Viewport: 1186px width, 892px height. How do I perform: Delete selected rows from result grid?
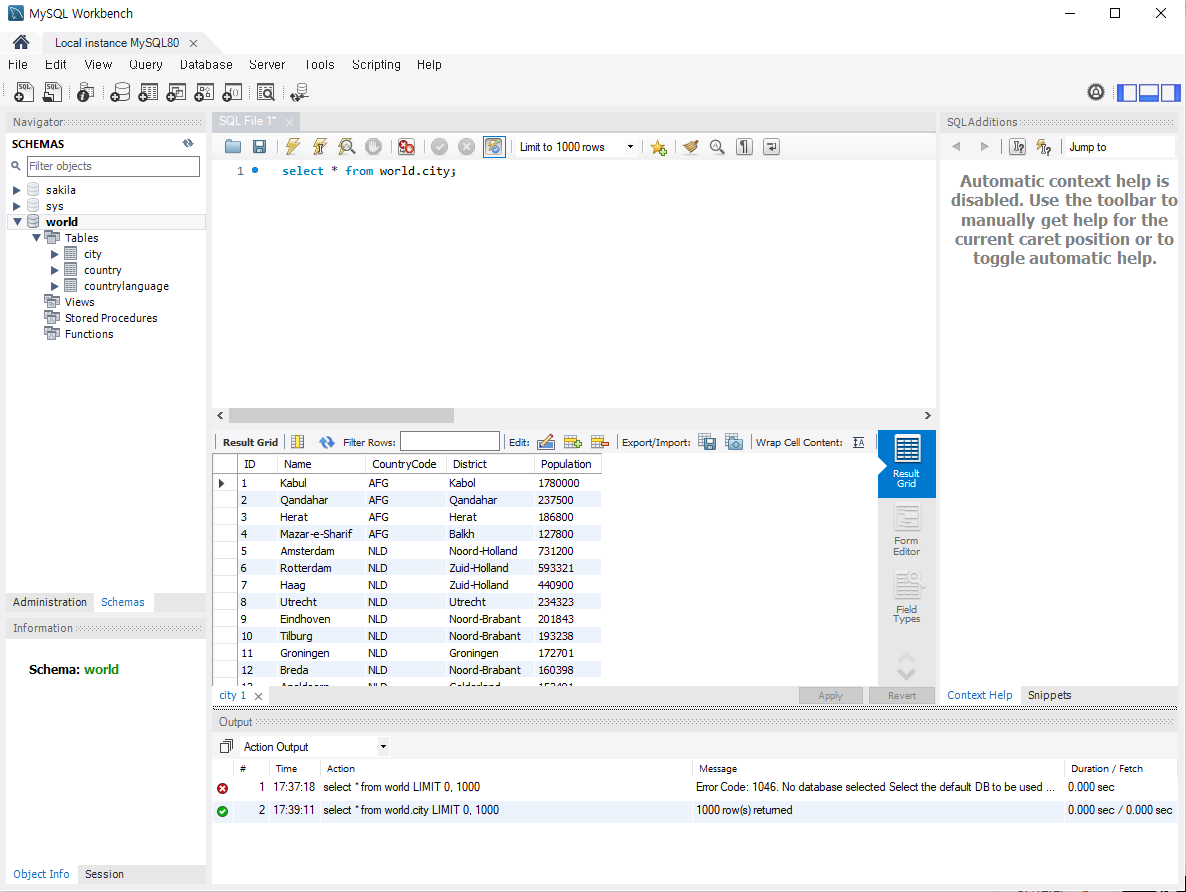[600, 442]
